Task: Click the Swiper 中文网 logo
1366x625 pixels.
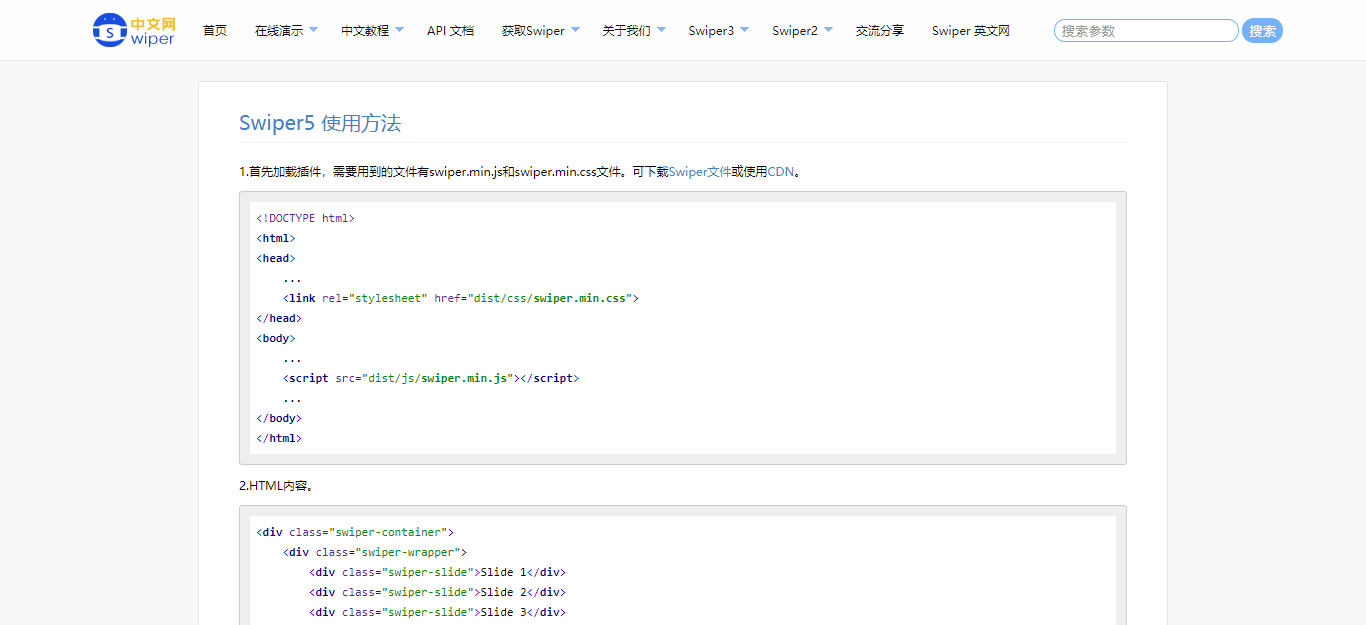Action: (134, 30)
